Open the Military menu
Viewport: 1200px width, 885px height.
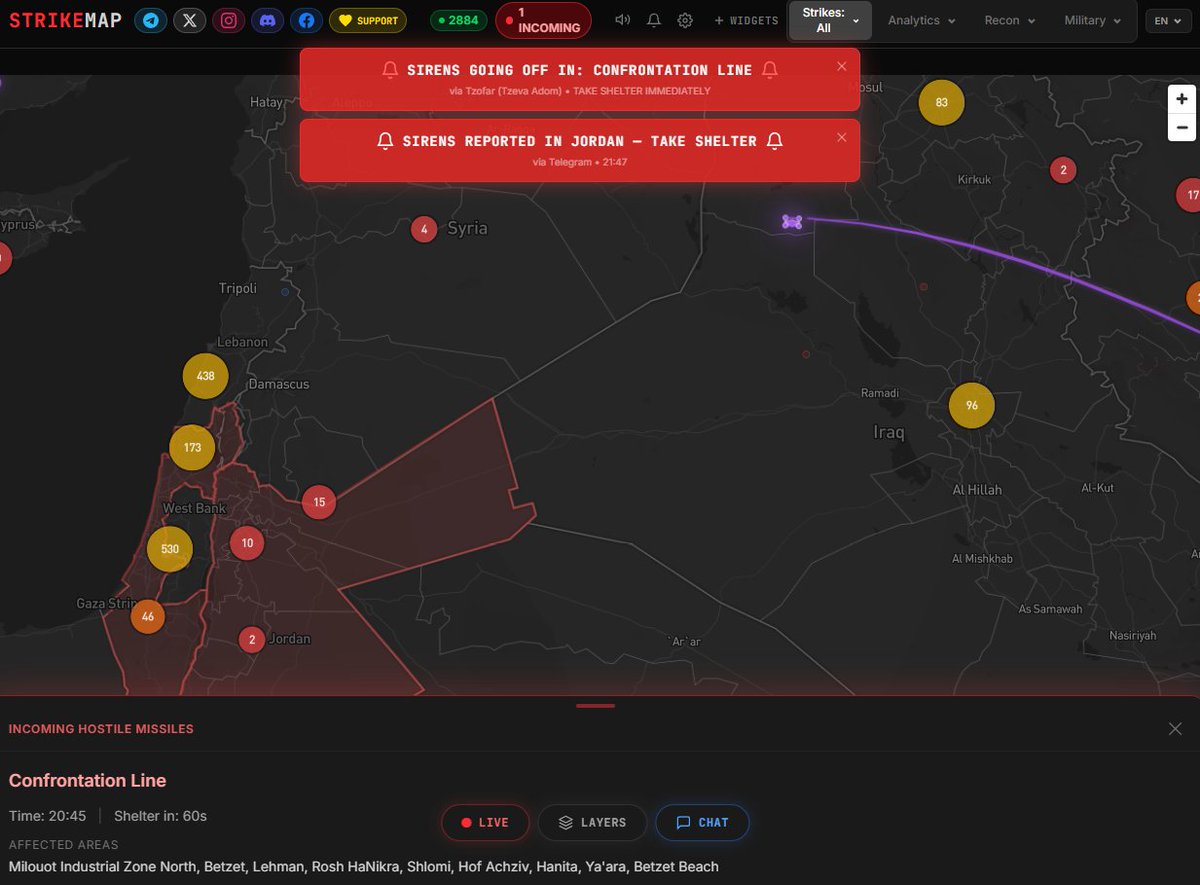[x=1092, y=20]
